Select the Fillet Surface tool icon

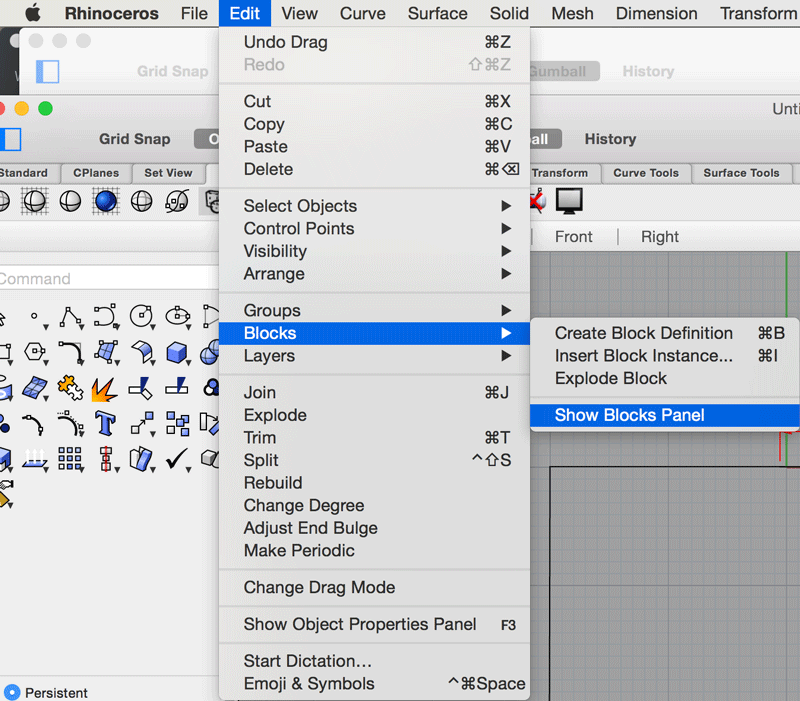141,353
